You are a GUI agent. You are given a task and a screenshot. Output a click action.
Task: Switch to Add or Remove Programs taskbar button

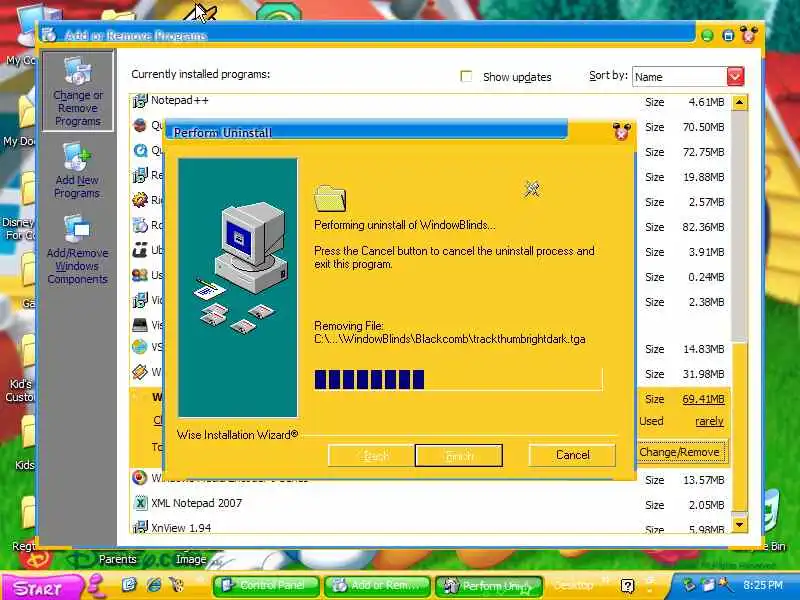(x=378, y=586)
